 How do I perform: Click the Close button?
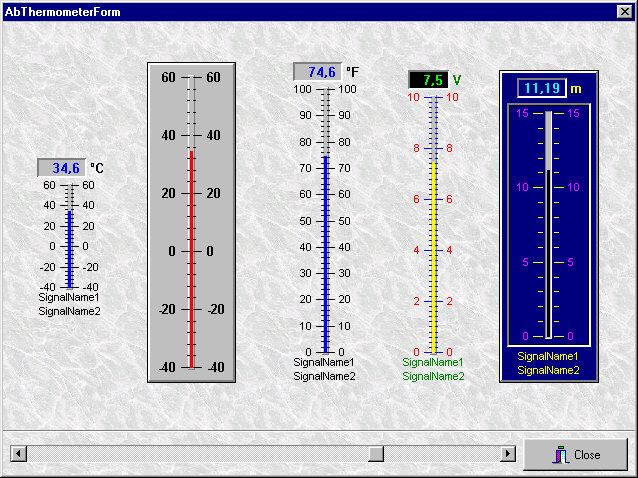tap(575, 454)
